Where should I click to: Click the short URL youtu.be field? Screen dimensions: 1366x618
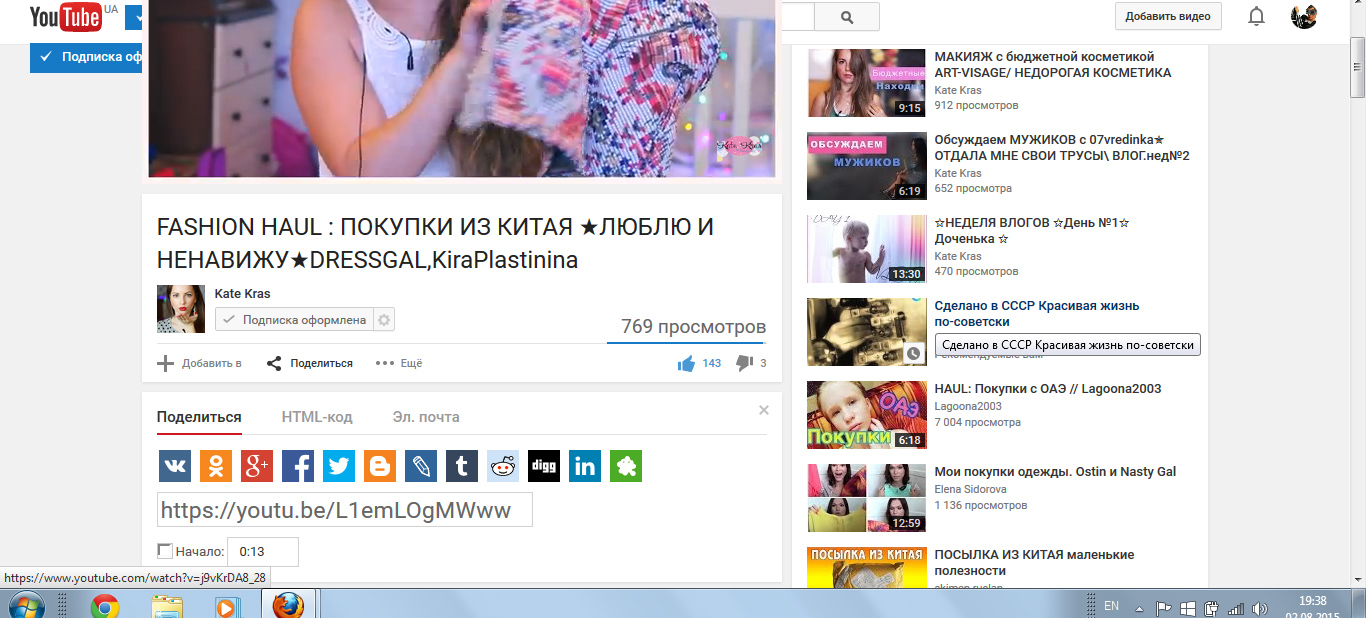345,510
